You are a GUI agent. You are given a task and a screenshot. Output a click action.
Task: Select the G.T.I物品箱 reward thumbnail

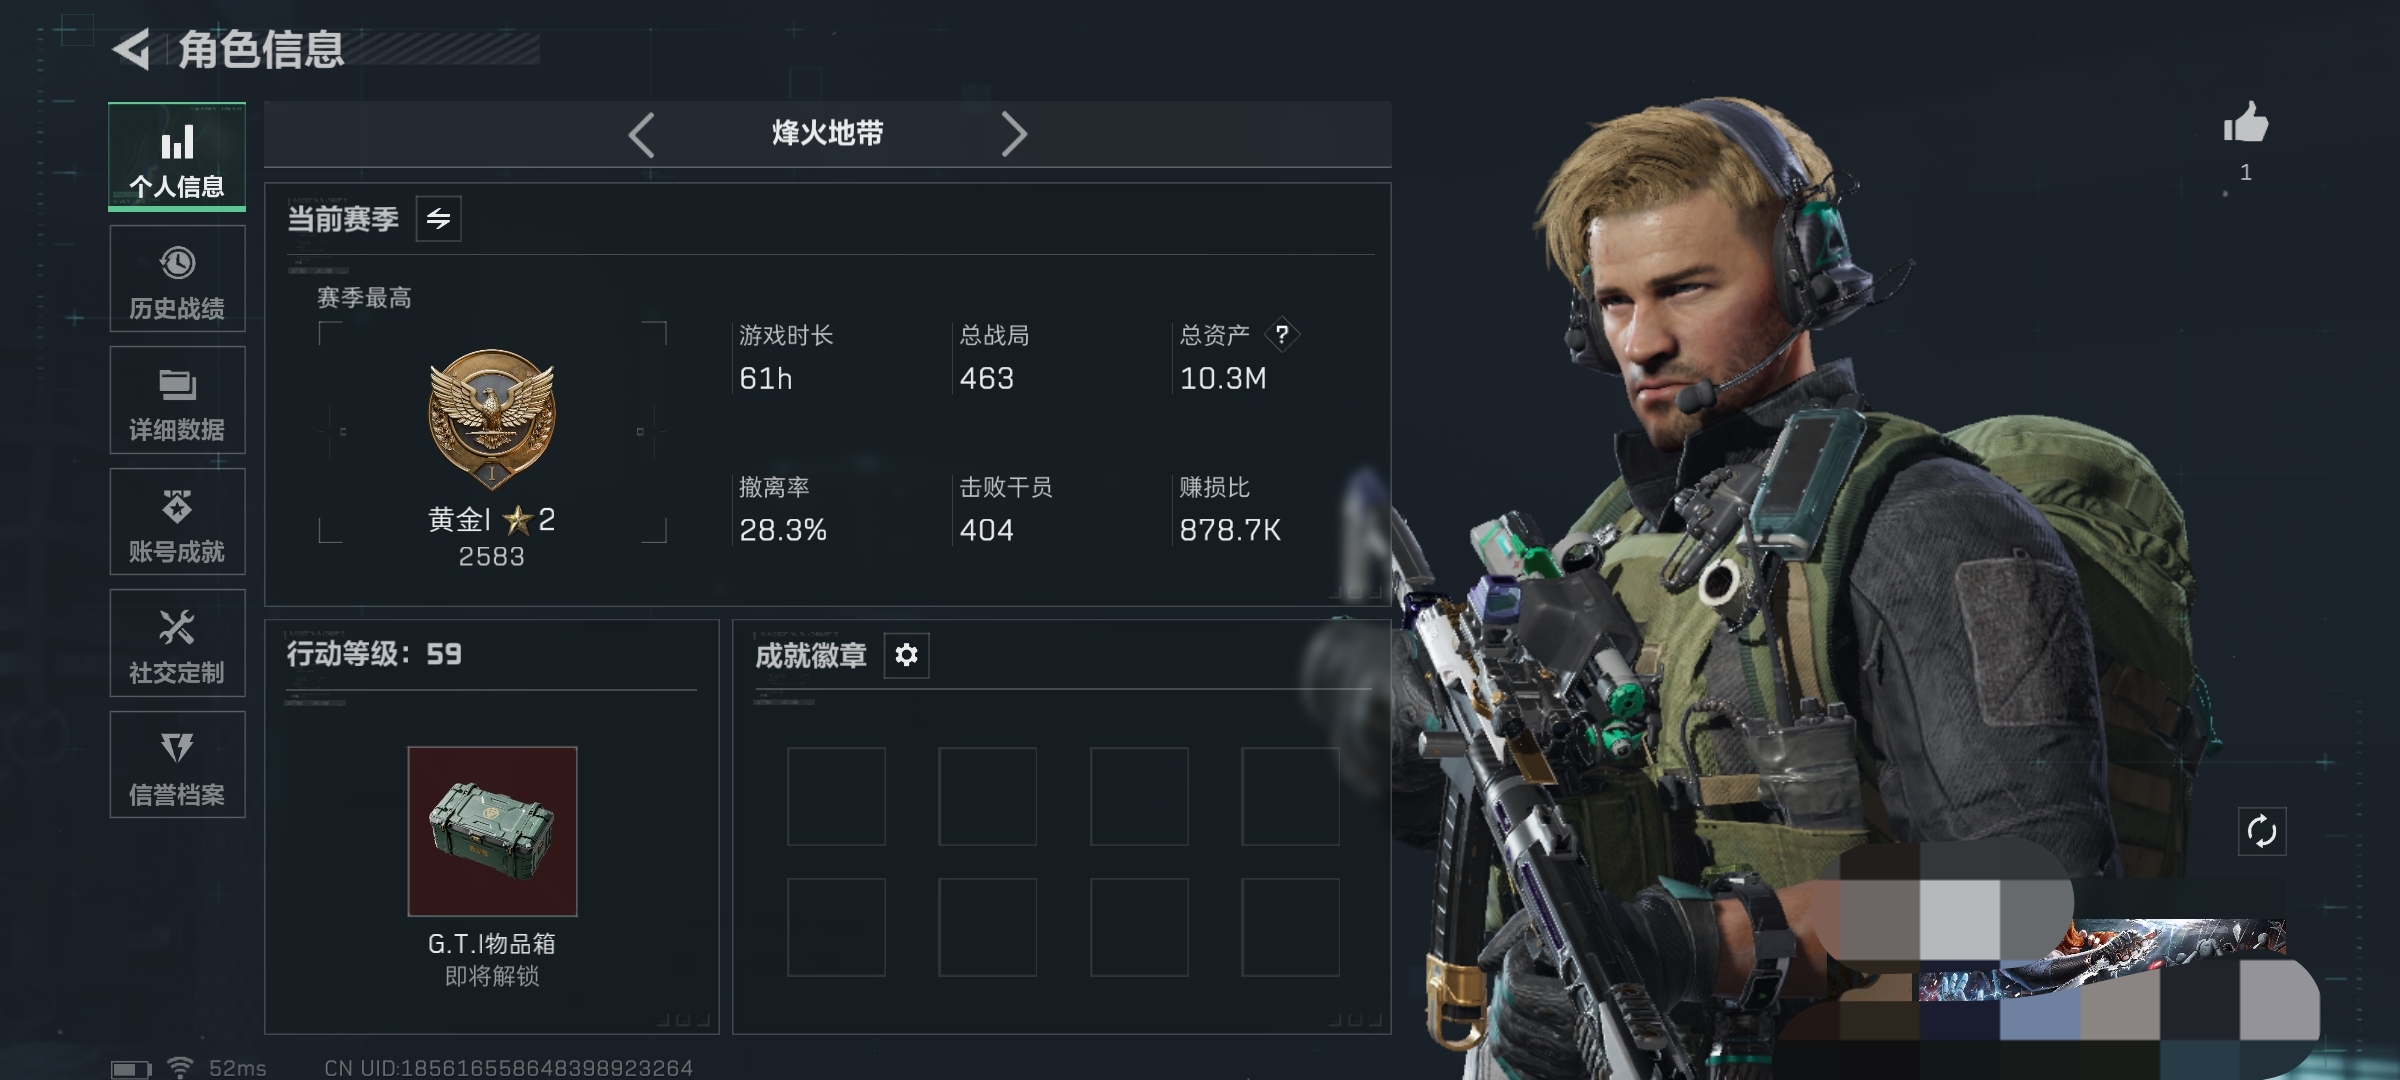(492, 831)
